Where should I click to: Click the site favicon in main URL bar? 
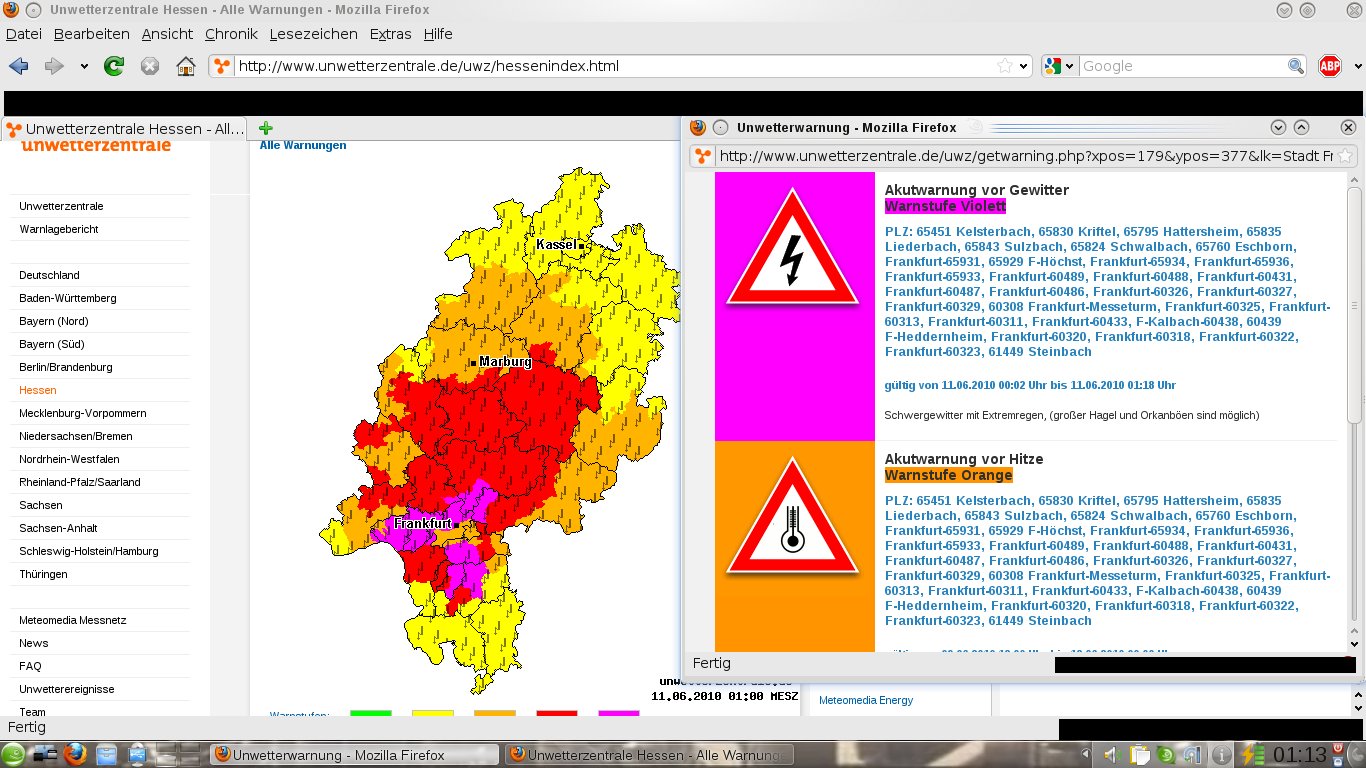[223, 66]
